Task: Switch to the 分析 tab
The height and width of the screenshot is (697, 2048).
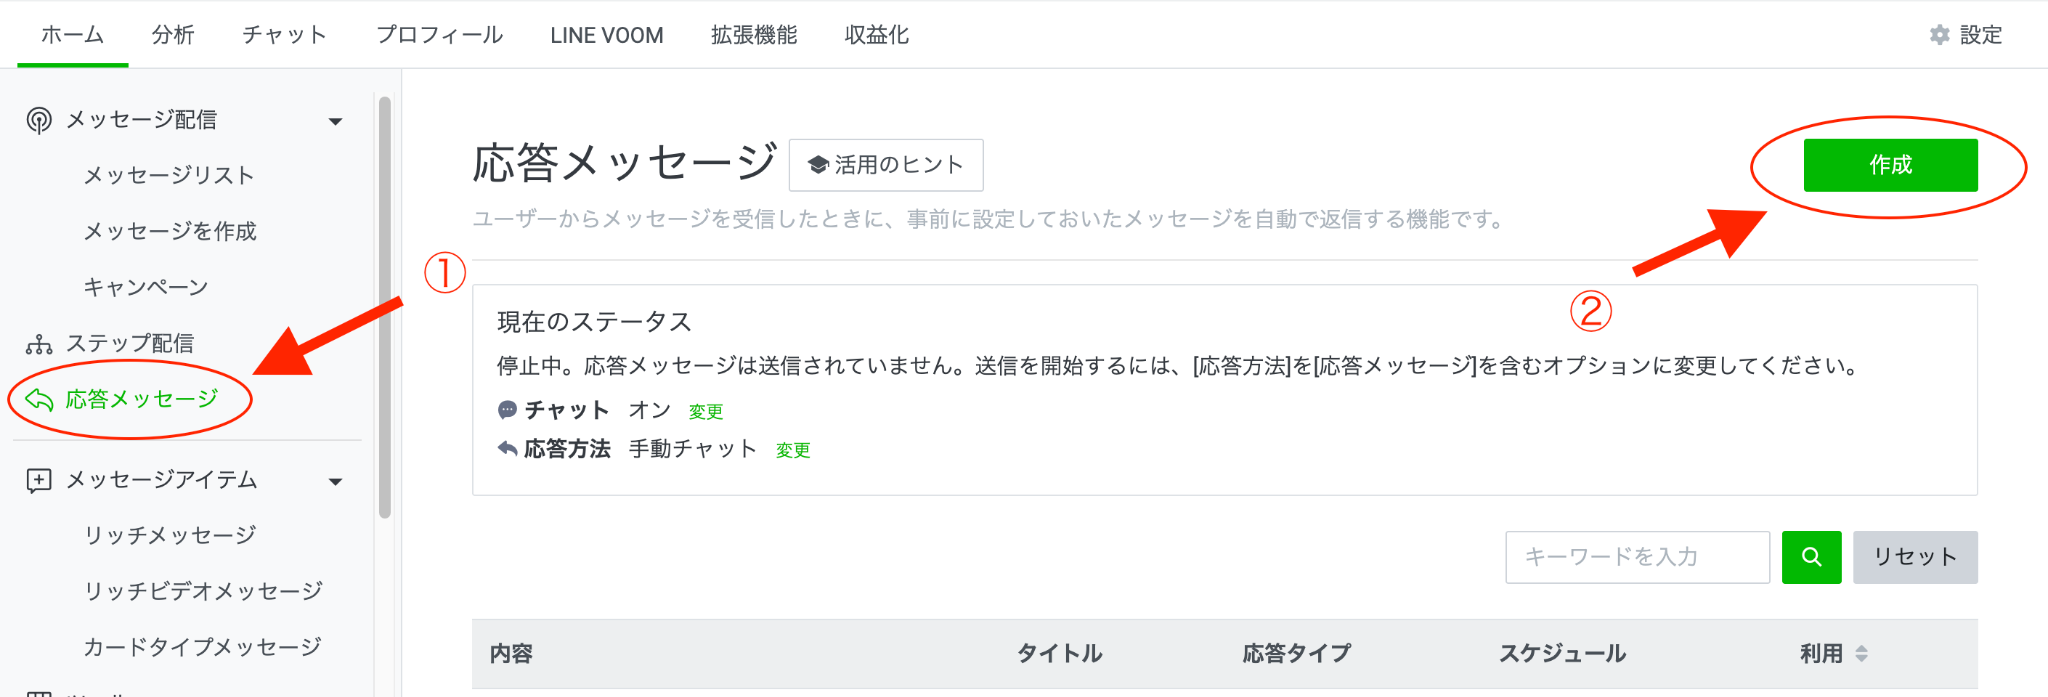Action: click(x=173, y=35)
